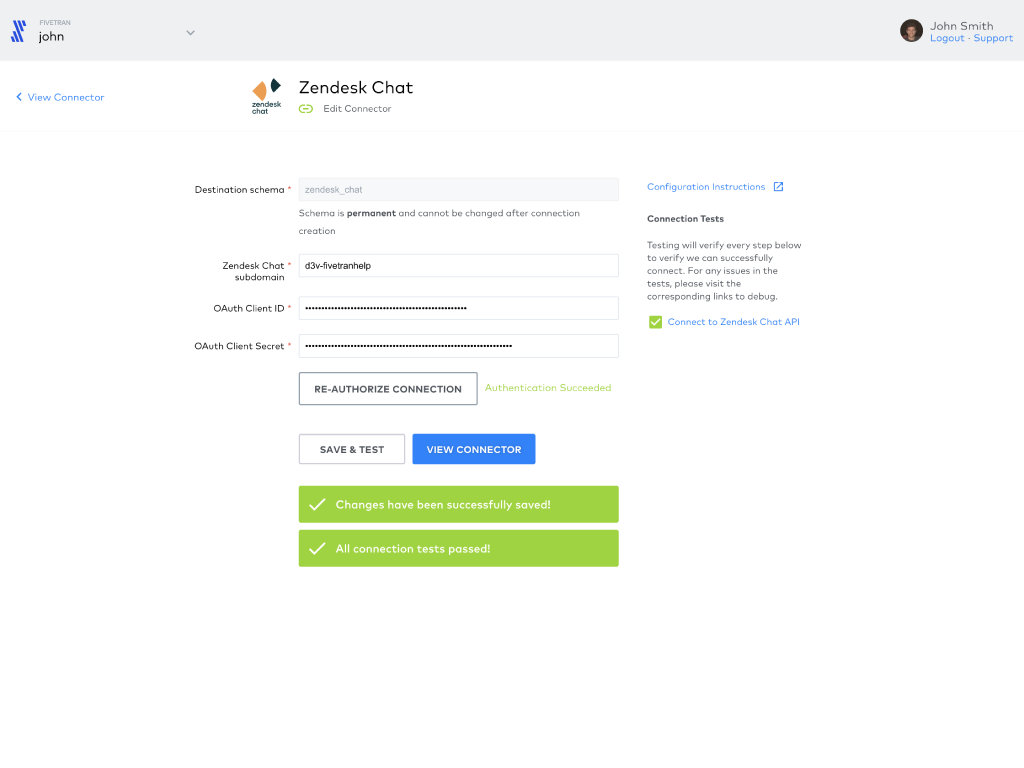Select the OAuth Client ID field

458,307
